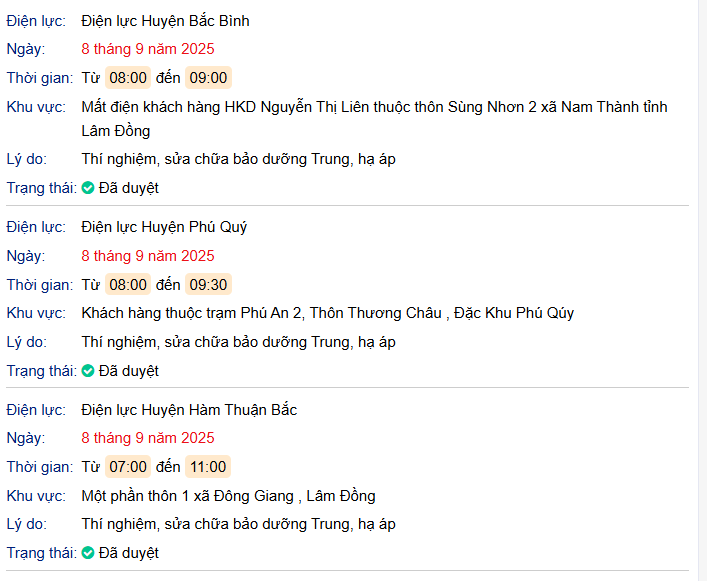Select end time 09:00 badge
Screen dimensions: 707x581
click(208, 78)
